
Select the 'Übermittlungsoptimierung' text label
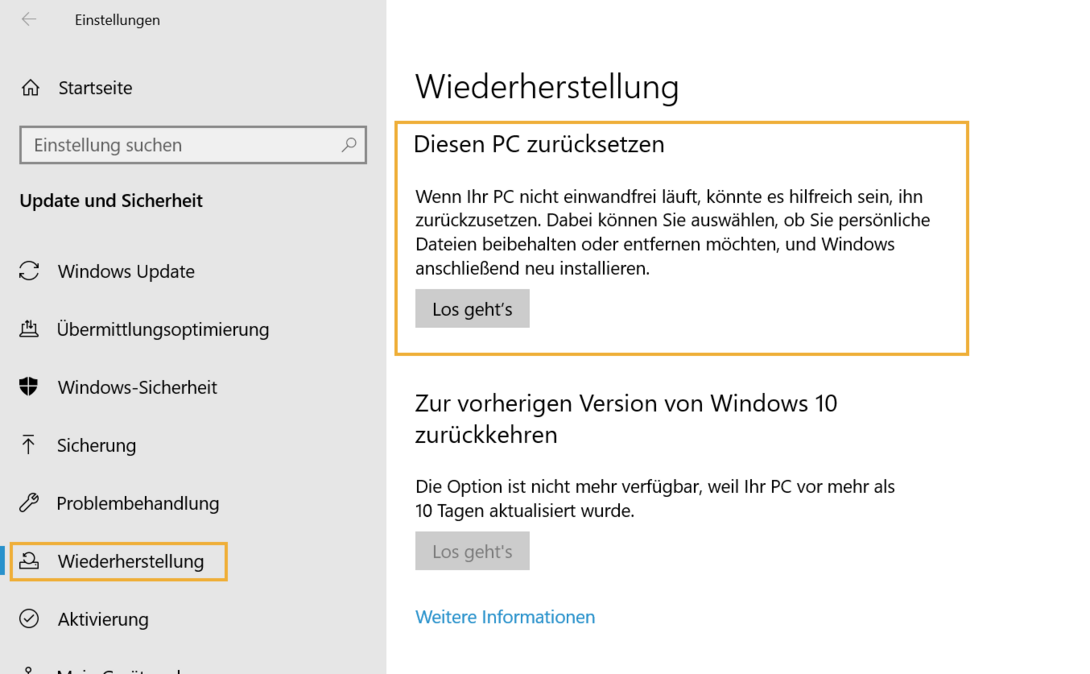[x=163, y=329]
